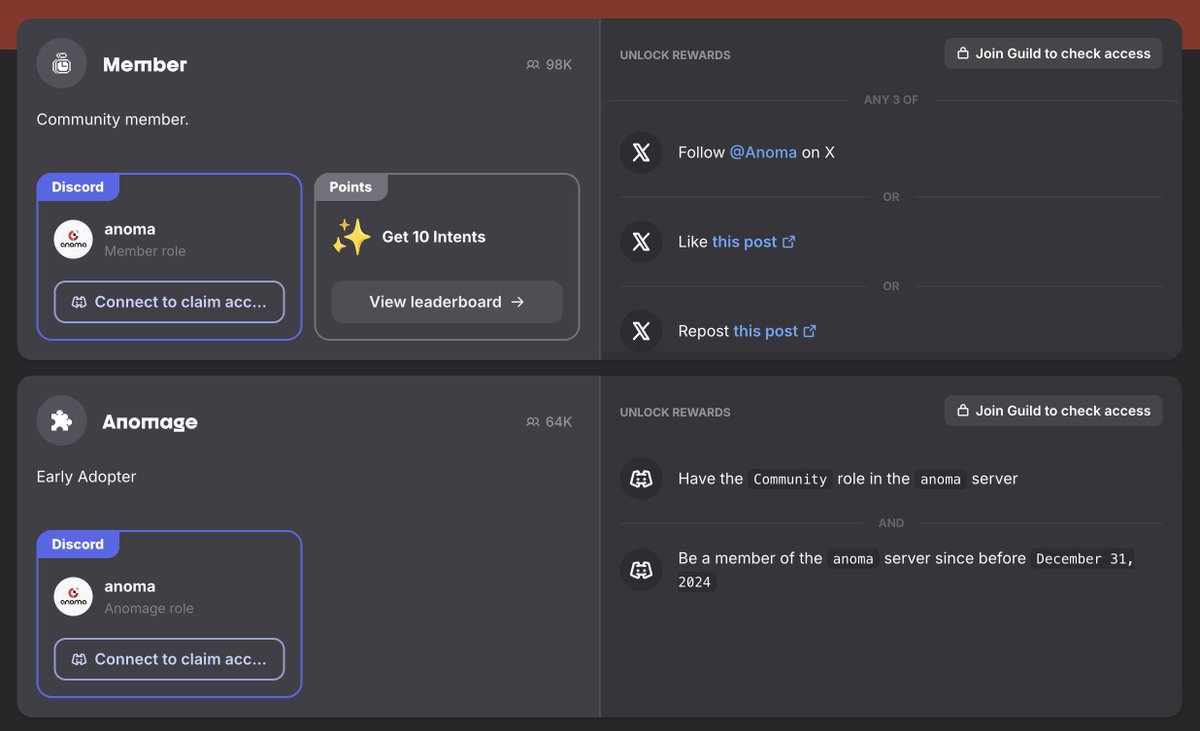Viewport: 1200px width, 731px height.
Task: Select the Points tab label on rewards card
Action: [x=351, y=187]
